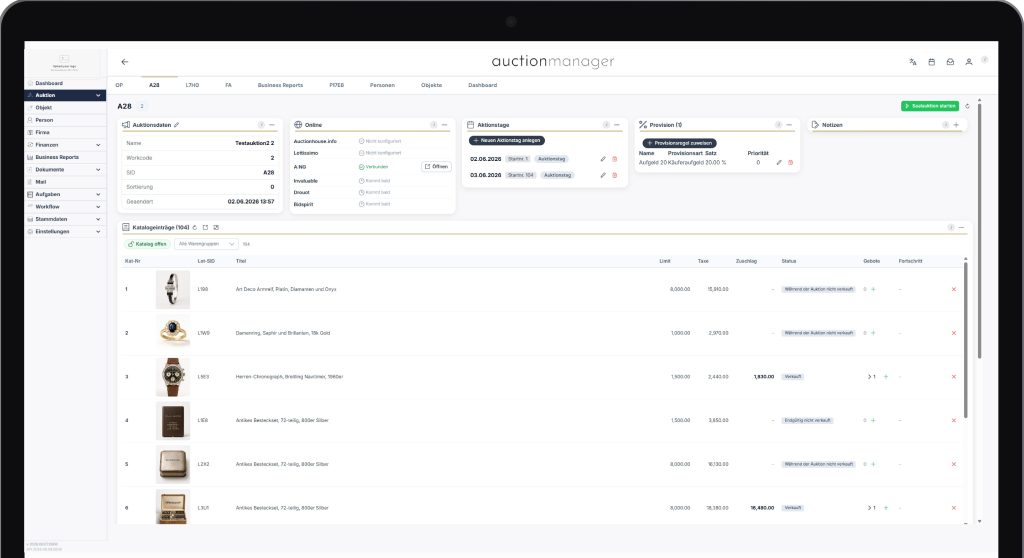Collapse the Aktionstage card

(x=616, y=125)
